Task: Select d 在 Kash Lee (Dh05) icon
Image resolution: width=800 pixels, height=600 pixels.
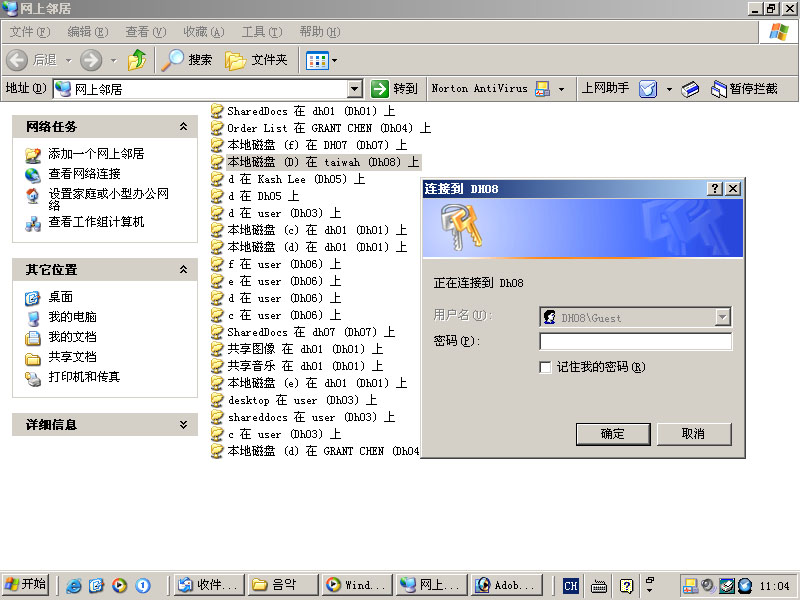Action: [217, 179]
